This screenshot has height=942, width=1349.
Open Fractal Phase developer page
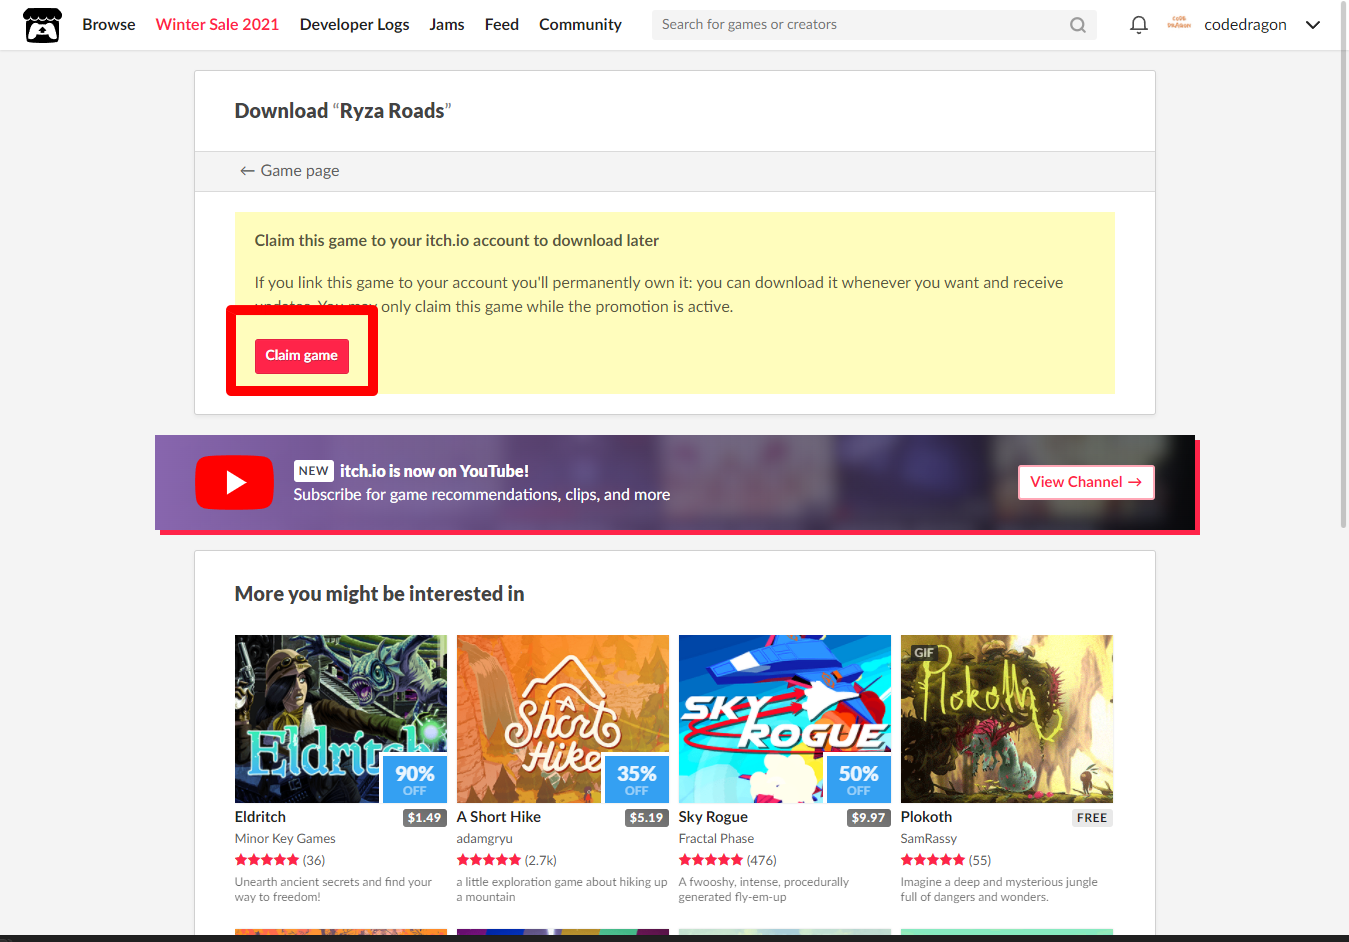pos(716,839)
